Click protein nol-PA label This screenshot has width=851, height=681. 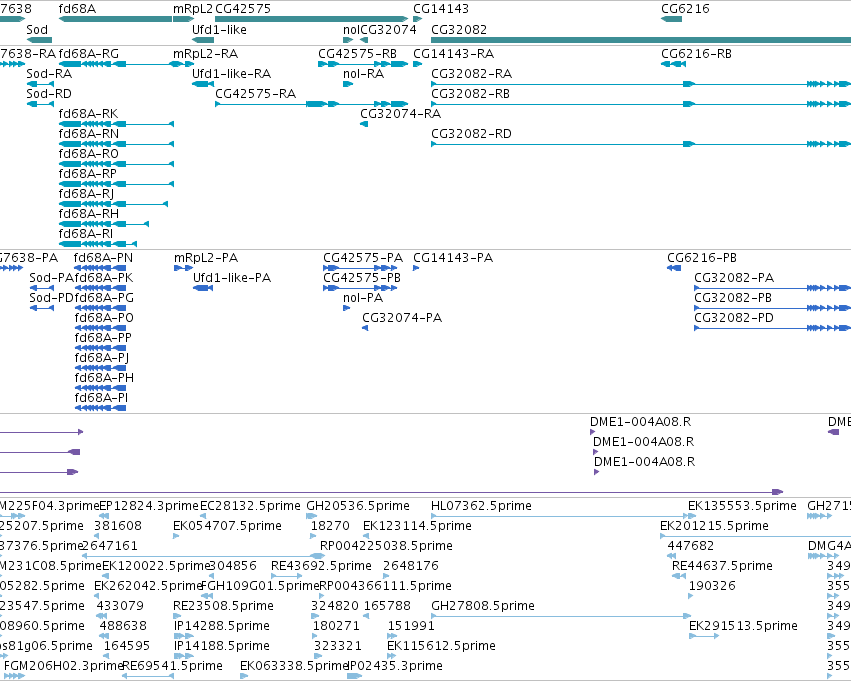(363, 298)
